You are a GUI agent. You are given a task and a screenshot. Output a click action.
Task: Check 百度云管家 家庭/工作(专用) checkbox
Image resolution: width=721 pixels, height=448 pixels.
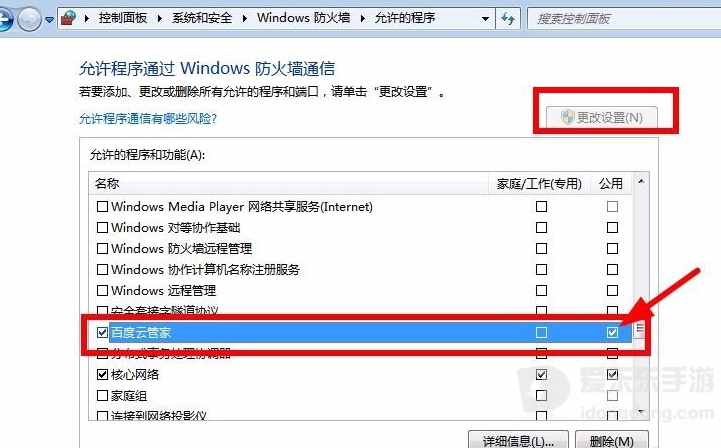pyautogui.click(x=542, y=333)
